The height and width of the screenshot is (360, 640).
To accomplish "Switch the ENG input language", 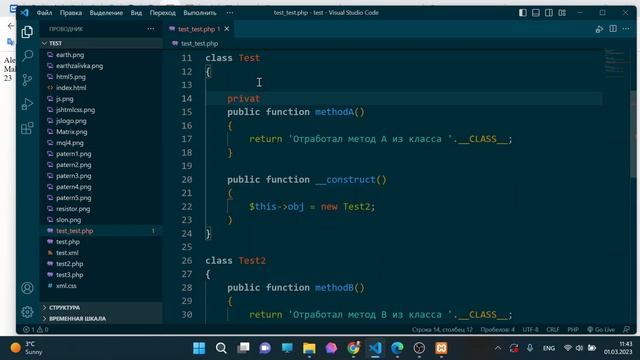I will [549, 348].
